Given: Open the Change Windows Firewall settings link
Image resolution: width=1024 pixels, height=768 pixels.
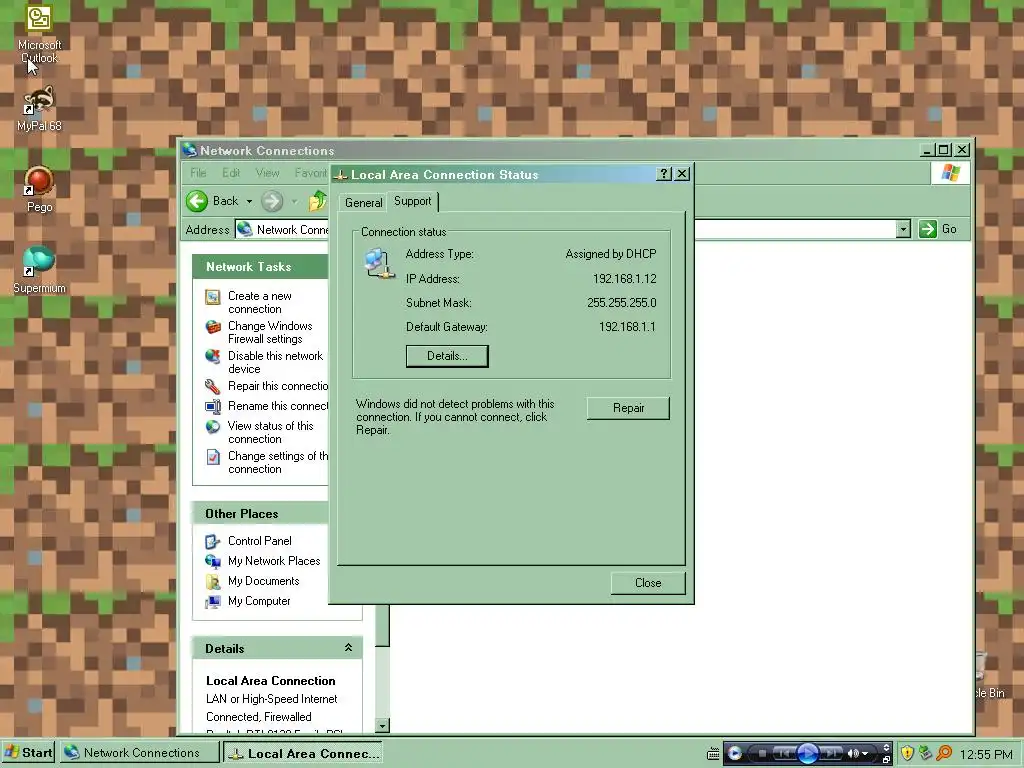Looking at the screenshot, I should (x=270, y=332).
